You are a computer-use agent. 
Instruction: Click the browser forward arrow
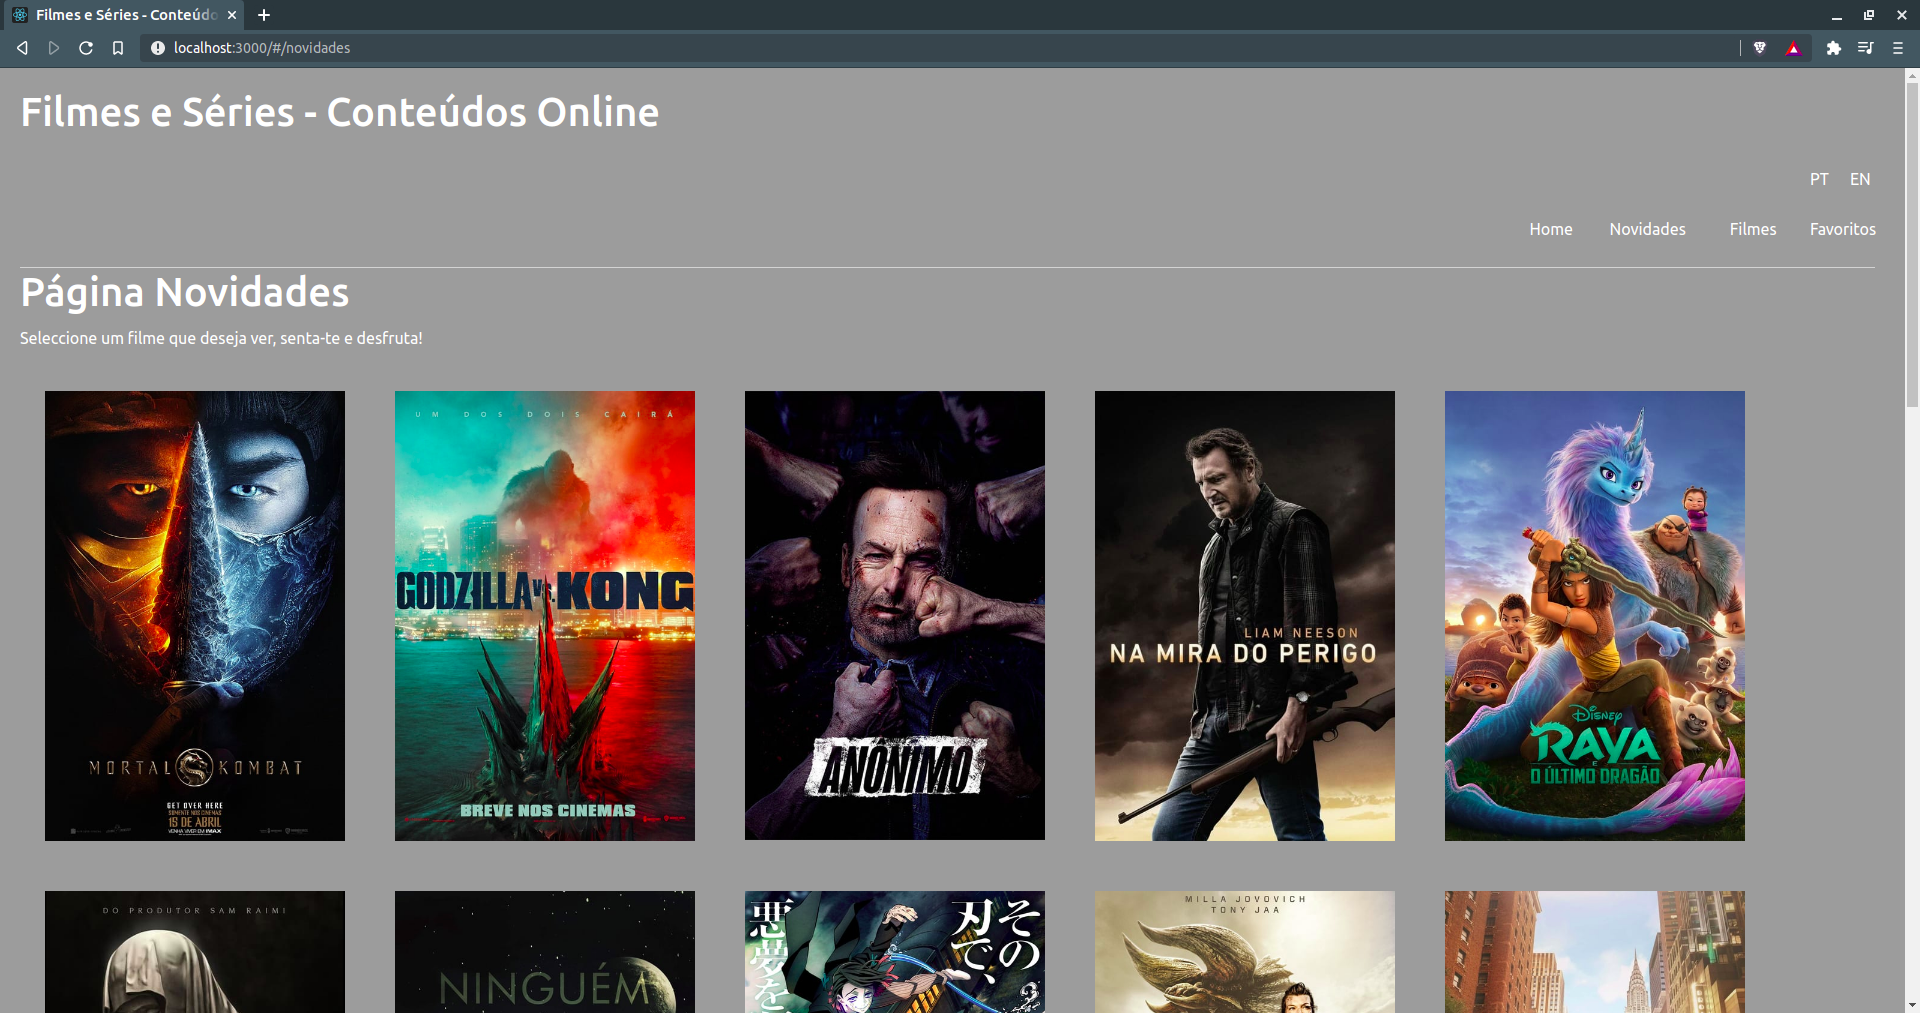54,48
